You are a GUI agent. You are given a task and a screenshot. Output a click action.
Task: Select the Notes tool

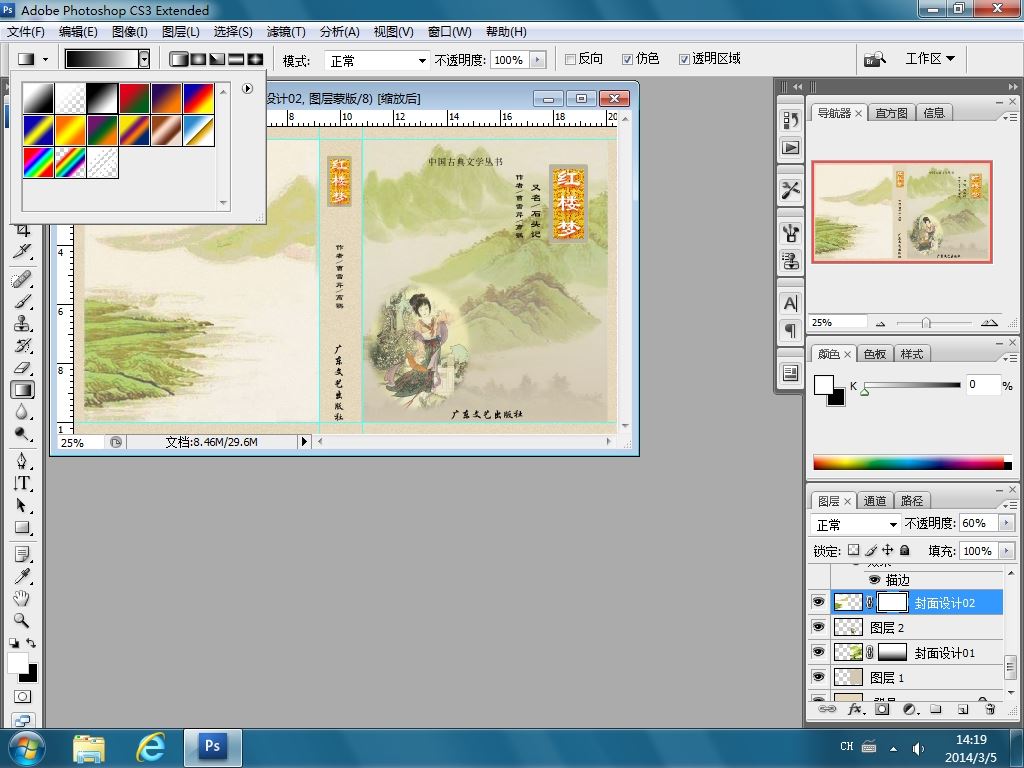click(22, 554)
